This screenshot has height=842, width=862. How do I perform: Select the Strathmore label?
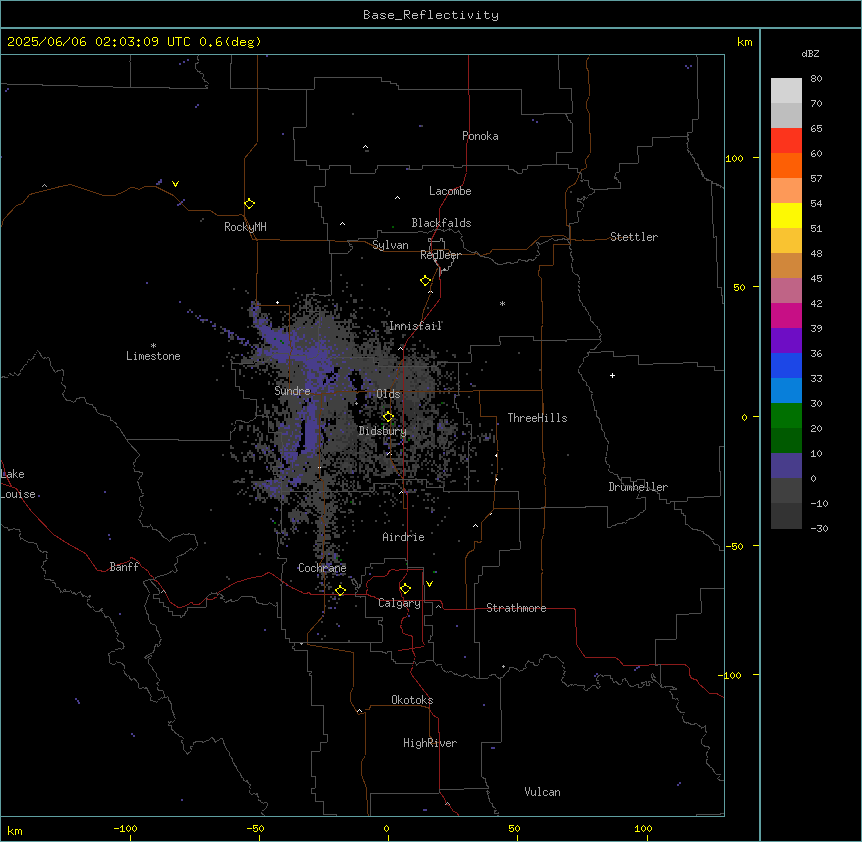click(516, 608)
